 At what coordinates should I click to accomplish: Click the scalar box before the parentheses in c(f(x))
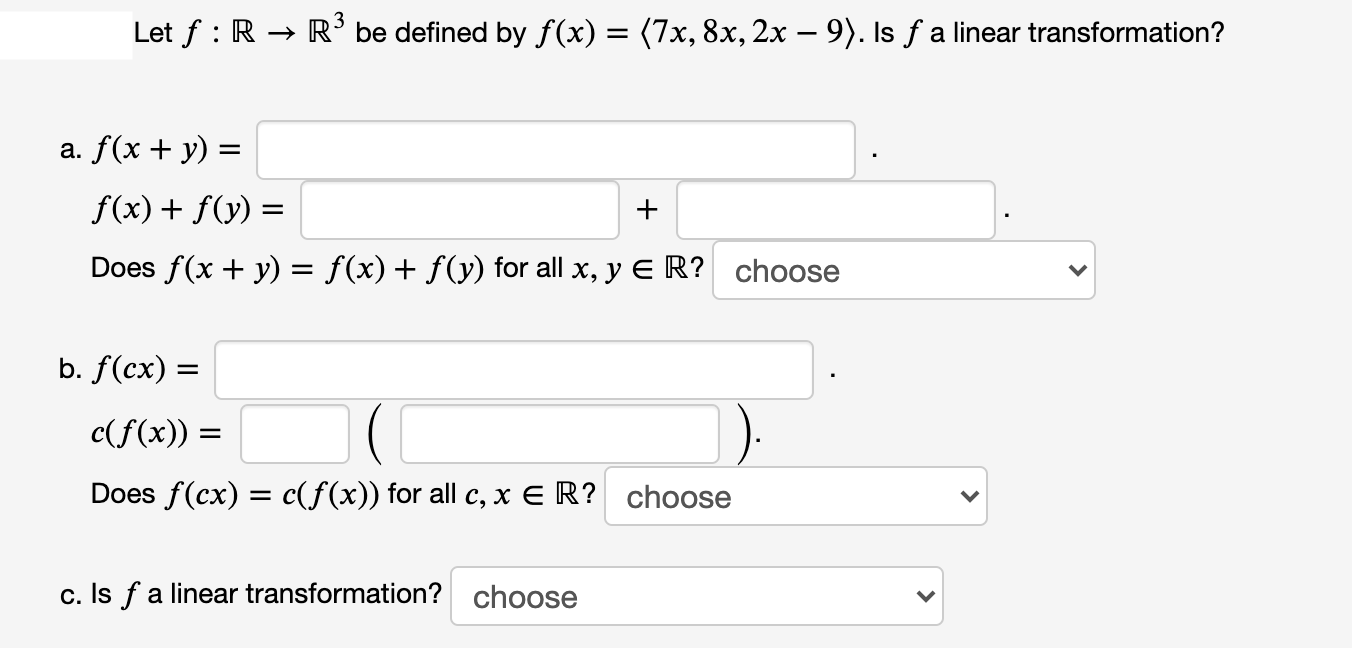(x=293, y=432)
